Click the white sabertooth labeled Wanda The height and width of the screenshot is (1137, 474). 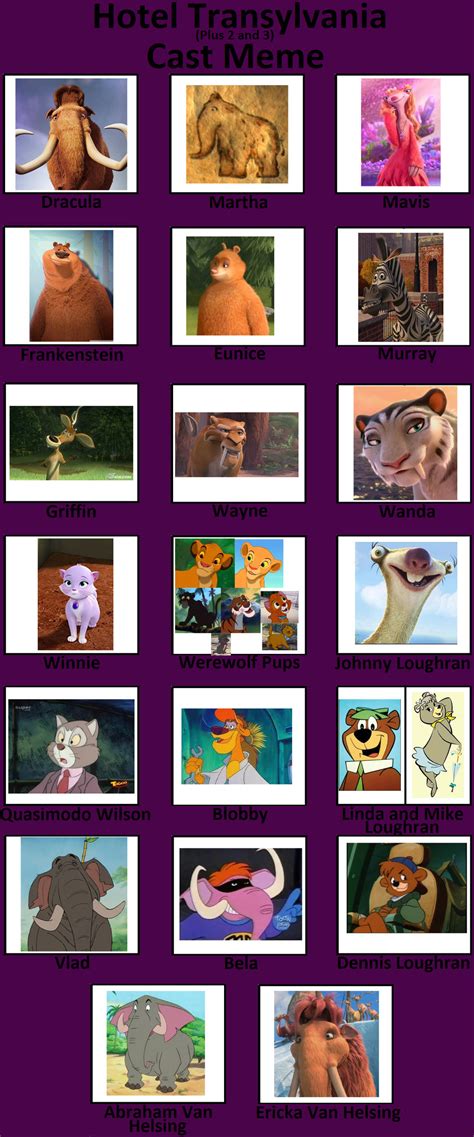pyautogui.click(x=405, y=442)
